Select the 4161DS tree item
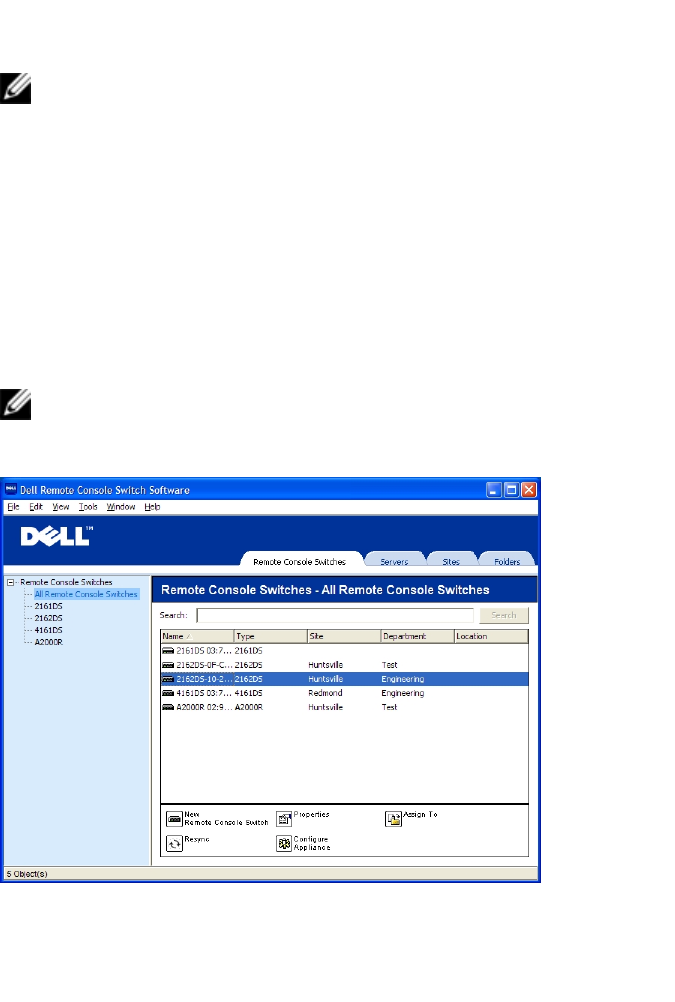675x1002 pixels. (49, 630)
